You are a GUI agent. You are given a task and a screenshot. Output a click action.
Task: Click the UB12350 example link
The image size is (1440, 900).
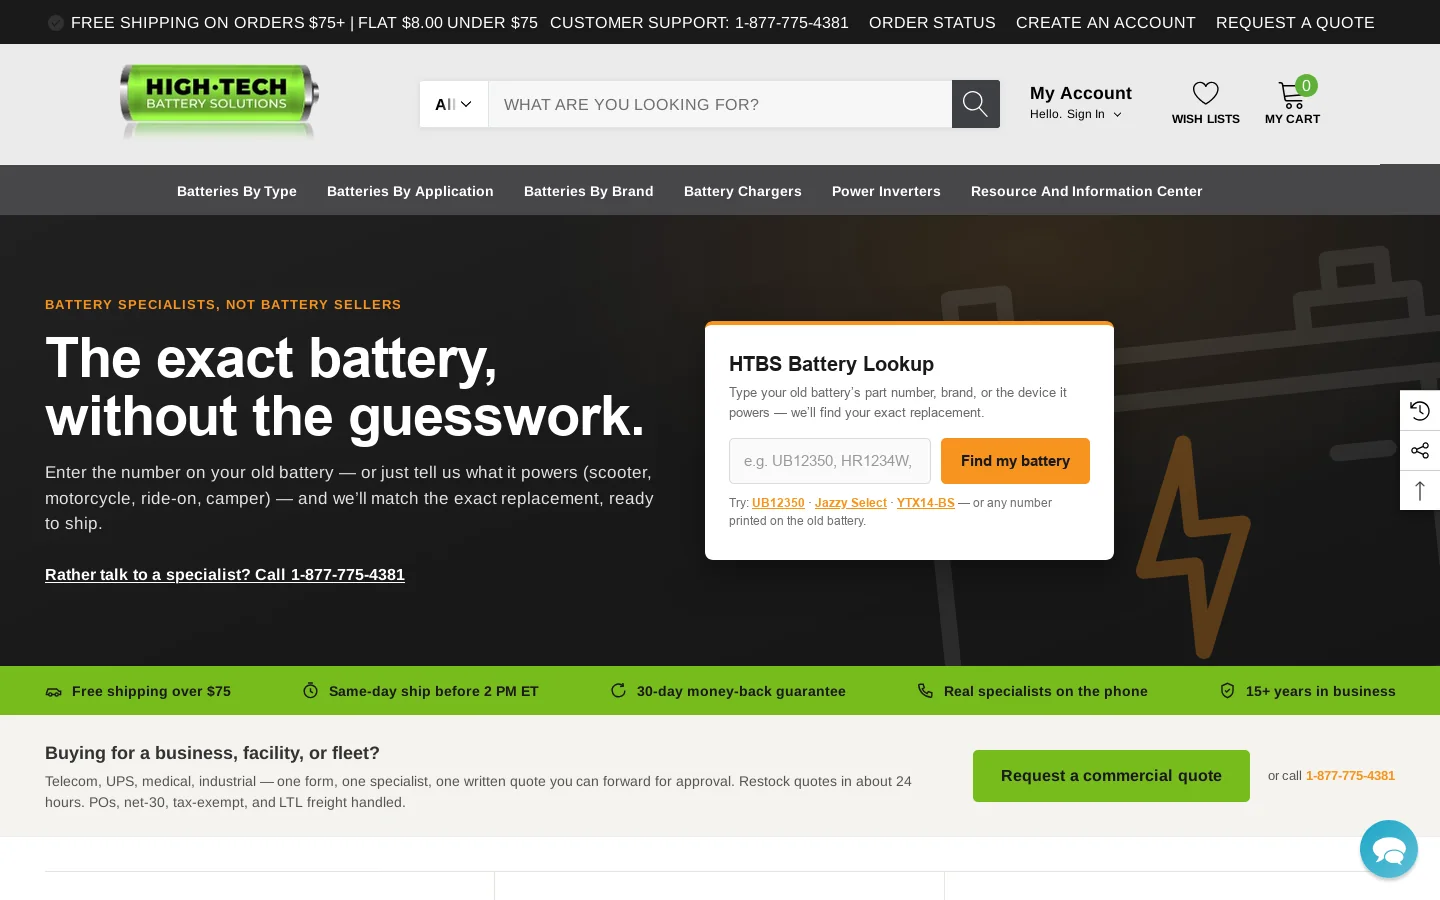click(x=778, y=503)
